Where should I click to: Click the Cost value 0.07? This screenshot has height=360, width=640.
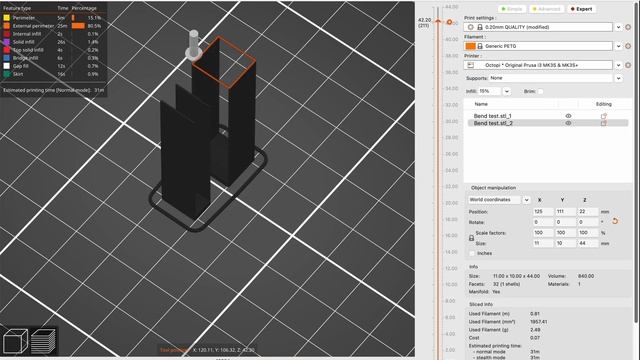coord(535,338)
